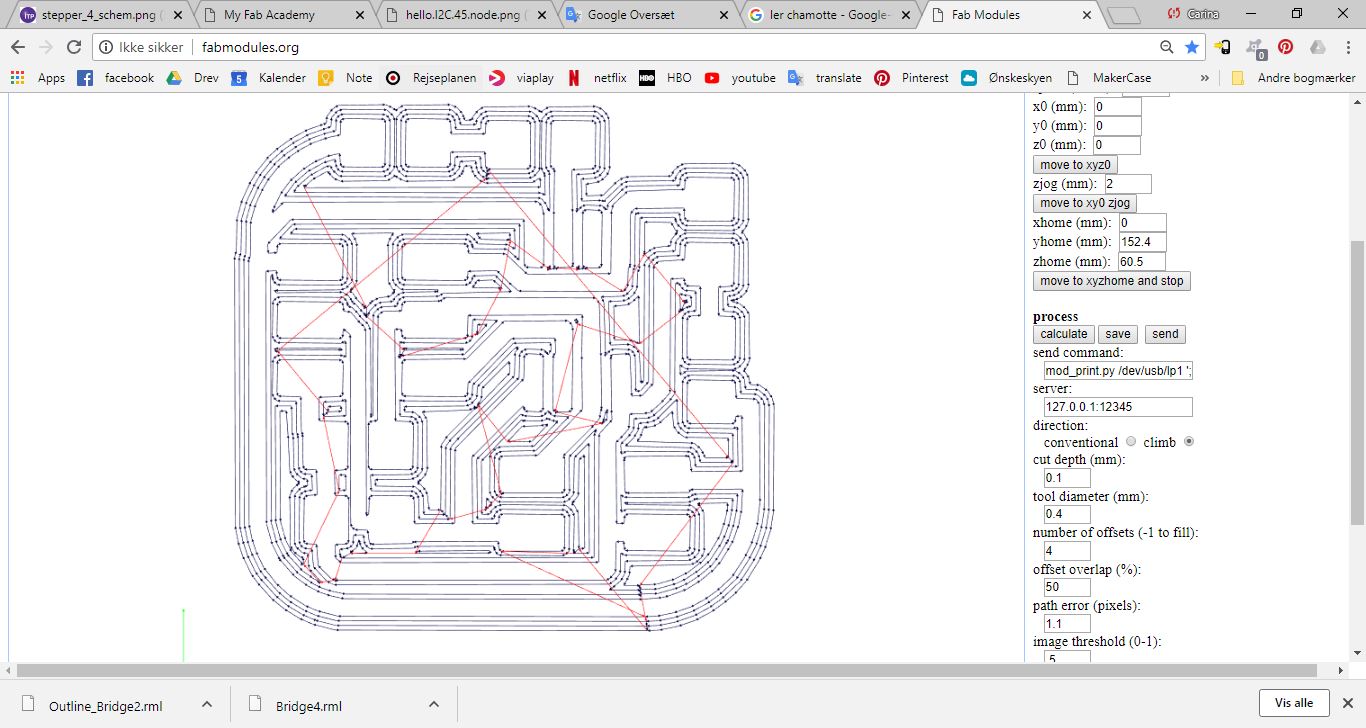The image size is (1366, 728).
Task: Click the save button under process
Action: pos(1118,334)
